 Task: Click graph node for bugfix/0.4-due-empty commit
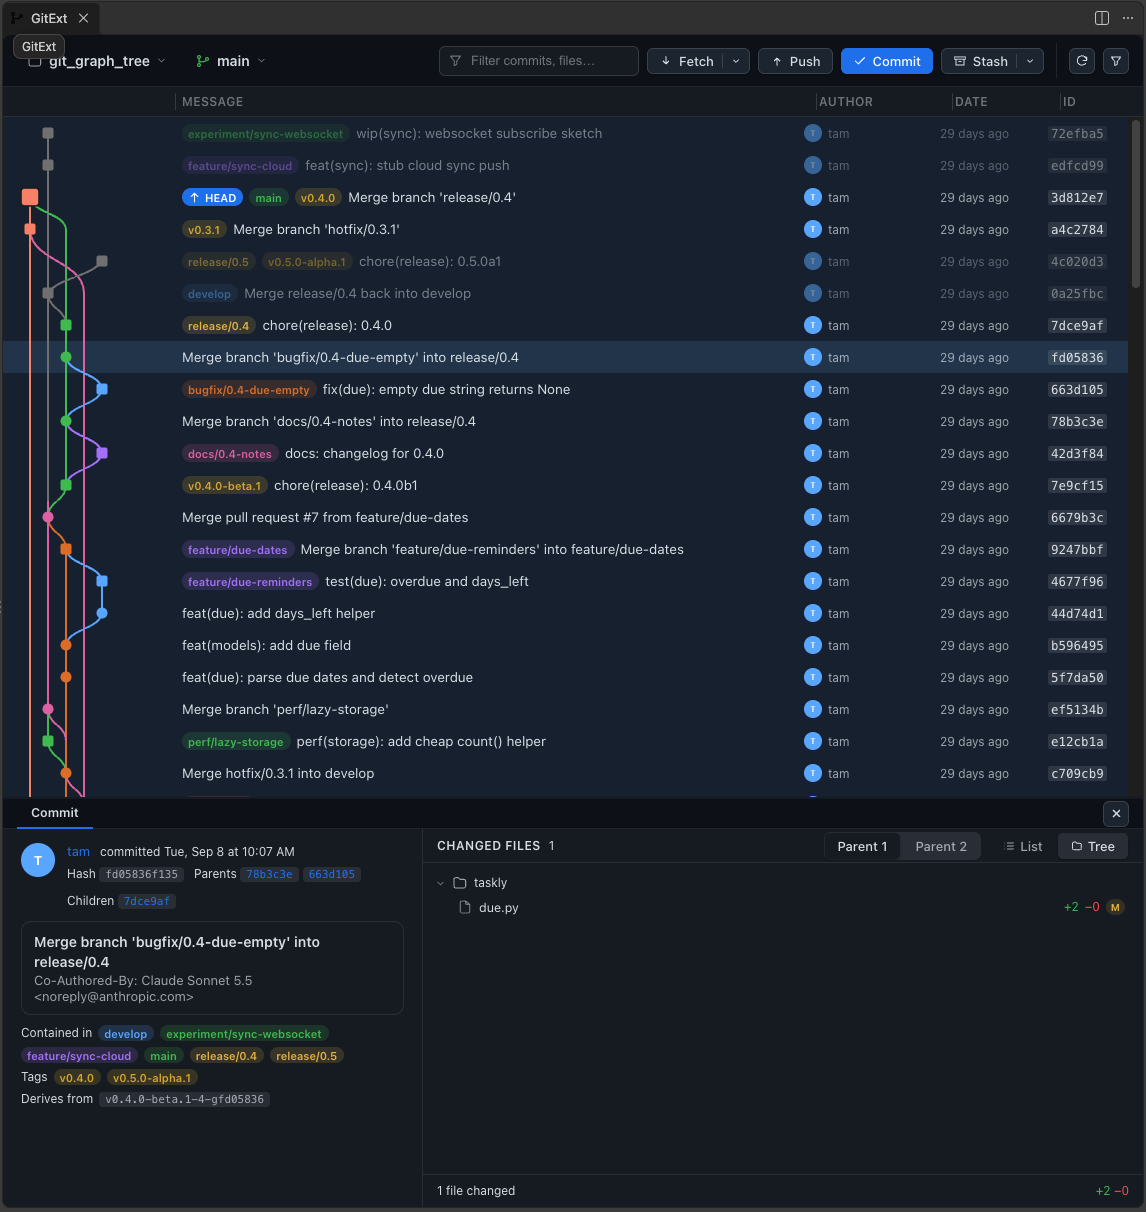pyautogui.click(x=102, y=389)
